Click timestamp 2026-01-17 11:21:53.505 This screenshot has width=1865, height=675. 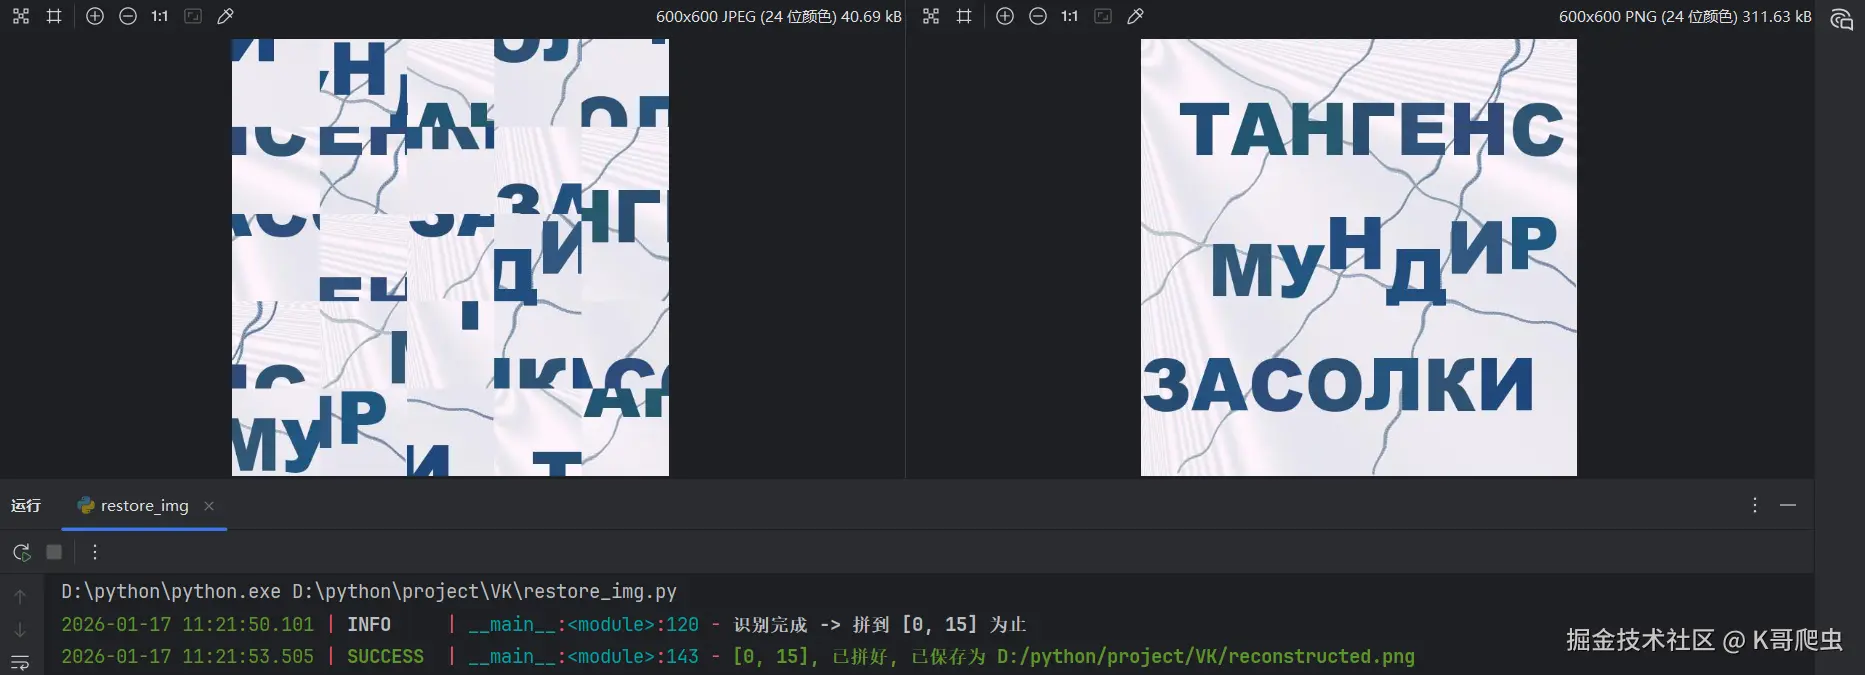[188, 657]
